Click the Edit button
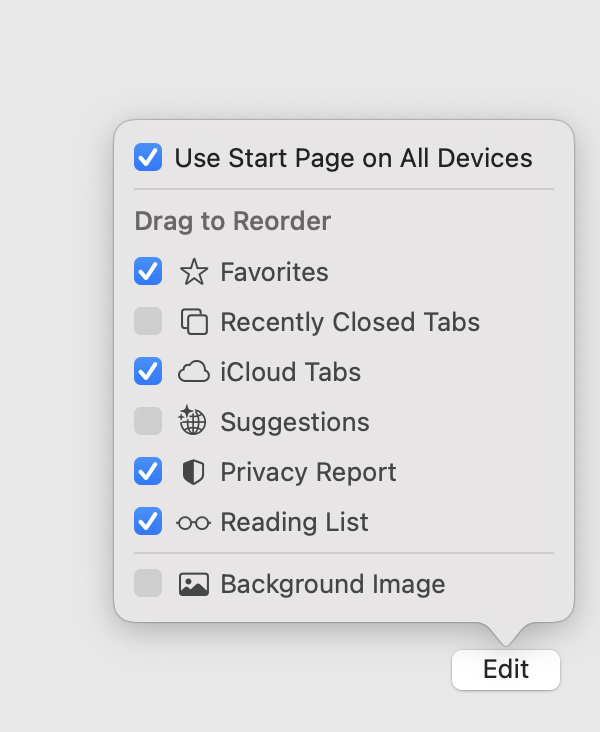 click(x=506, y=669)
